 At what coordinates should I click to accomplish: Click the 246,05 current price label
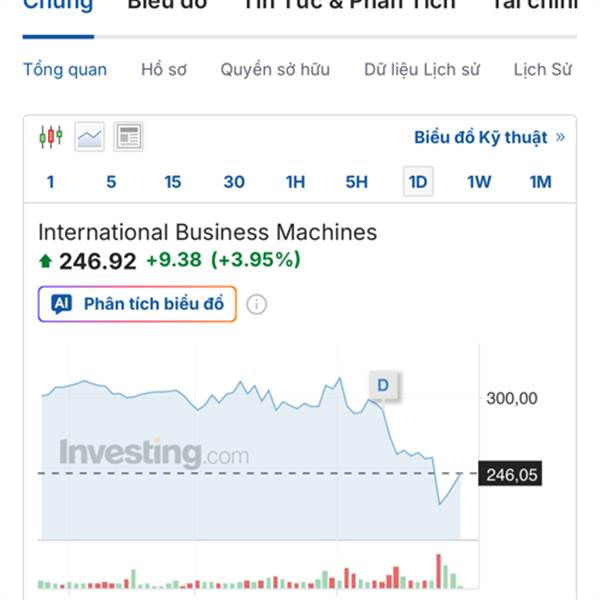[x=512, y=475]
